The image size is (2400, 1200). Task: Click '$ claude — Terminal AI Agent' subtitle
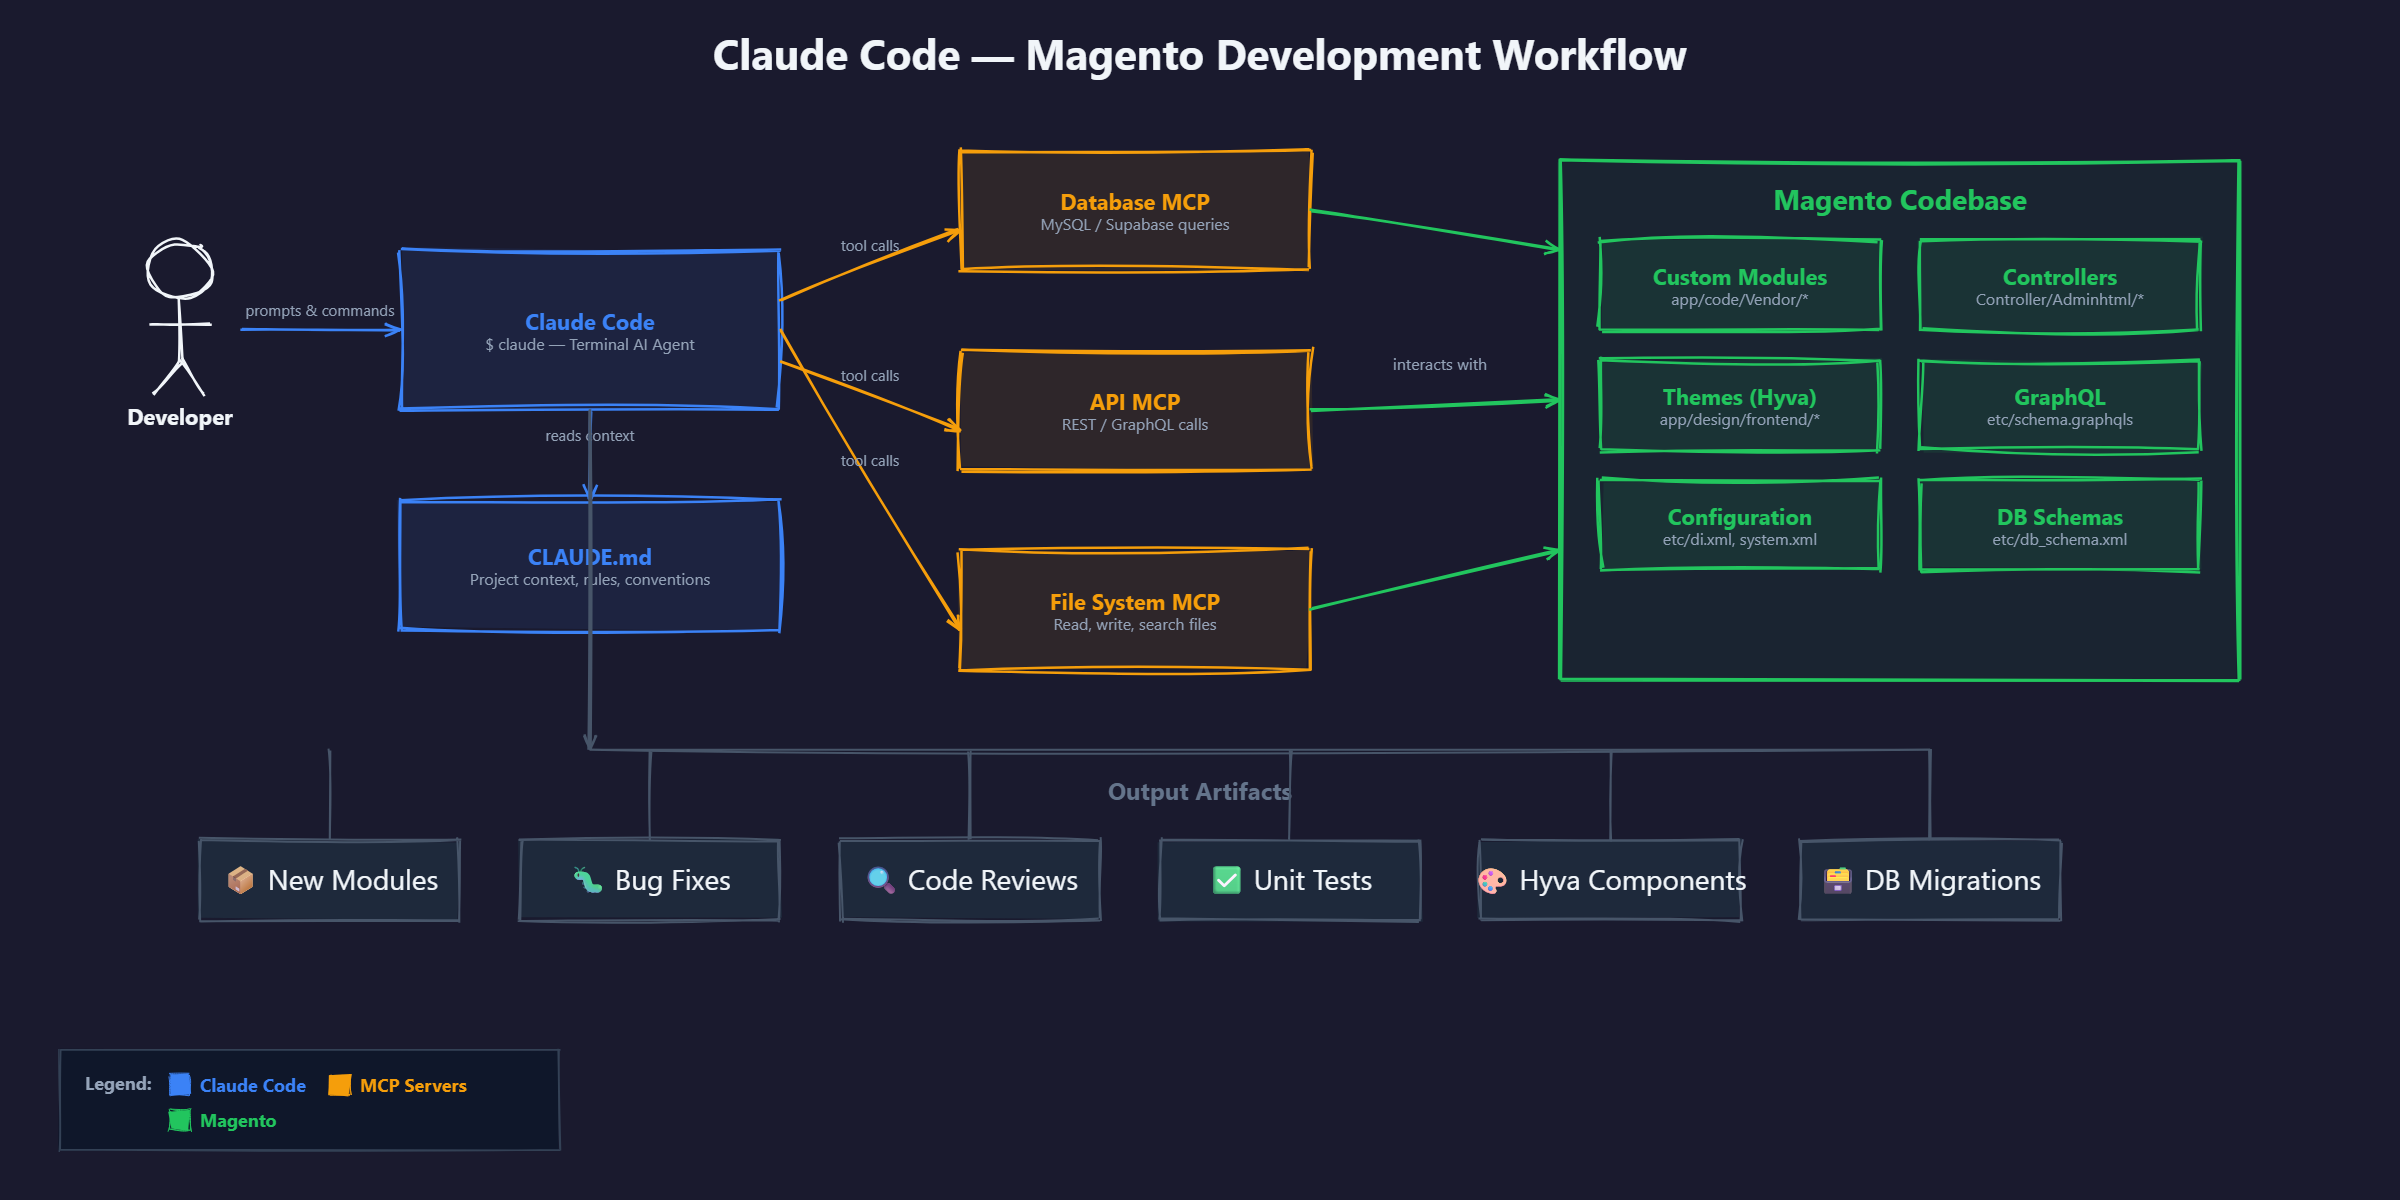click(x=590, y=345)
